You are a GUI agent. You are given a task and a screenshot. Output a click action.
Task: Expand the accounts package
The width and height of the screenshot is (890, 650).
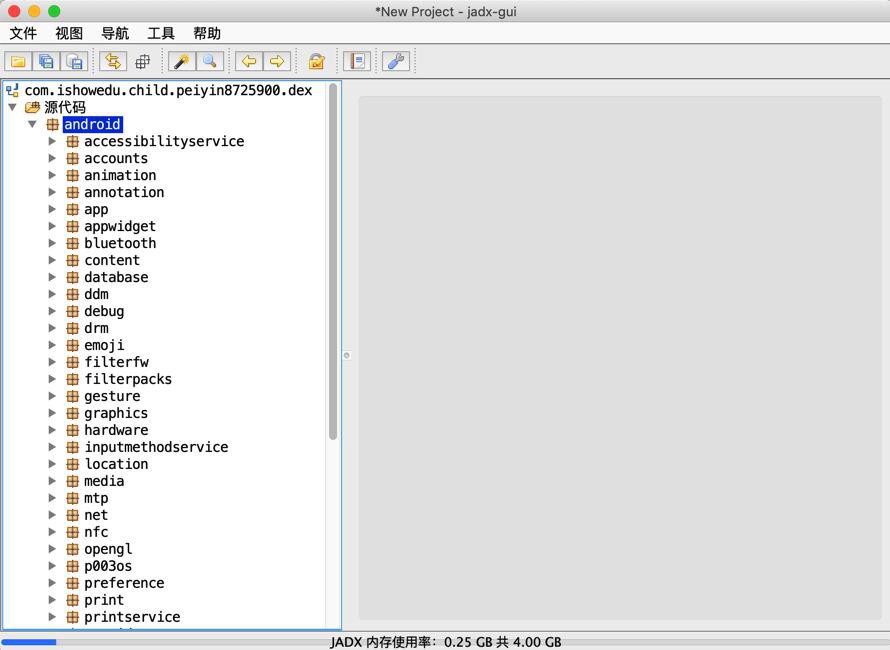(x=52, y=158)
